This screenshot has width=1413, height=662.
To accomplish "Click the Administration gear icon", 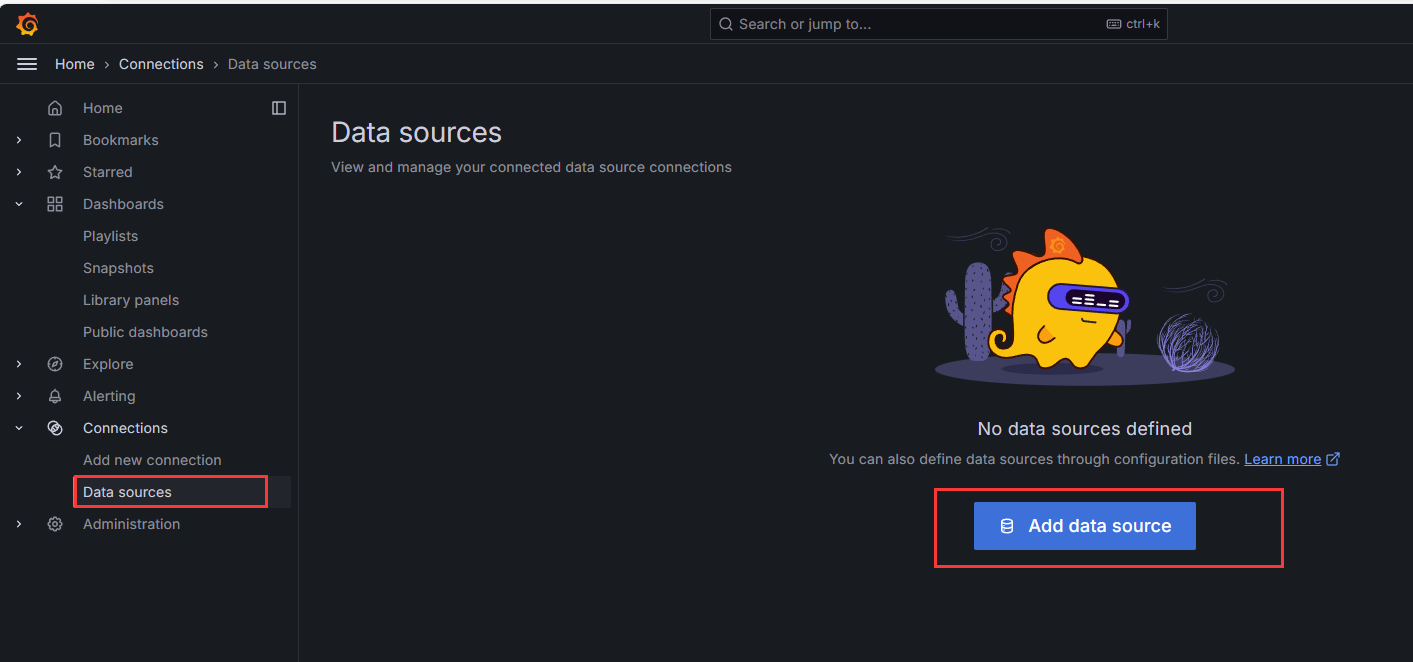I will [55, 524].
